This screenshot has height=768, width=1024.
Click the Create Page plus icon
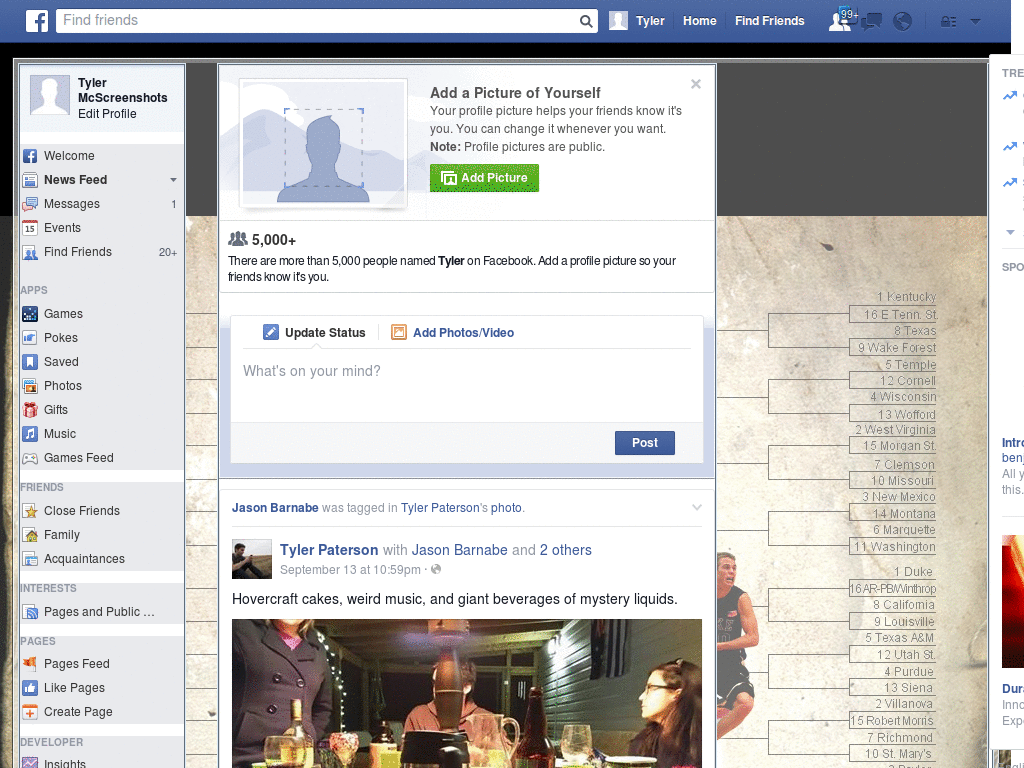(x=30, y=712)
